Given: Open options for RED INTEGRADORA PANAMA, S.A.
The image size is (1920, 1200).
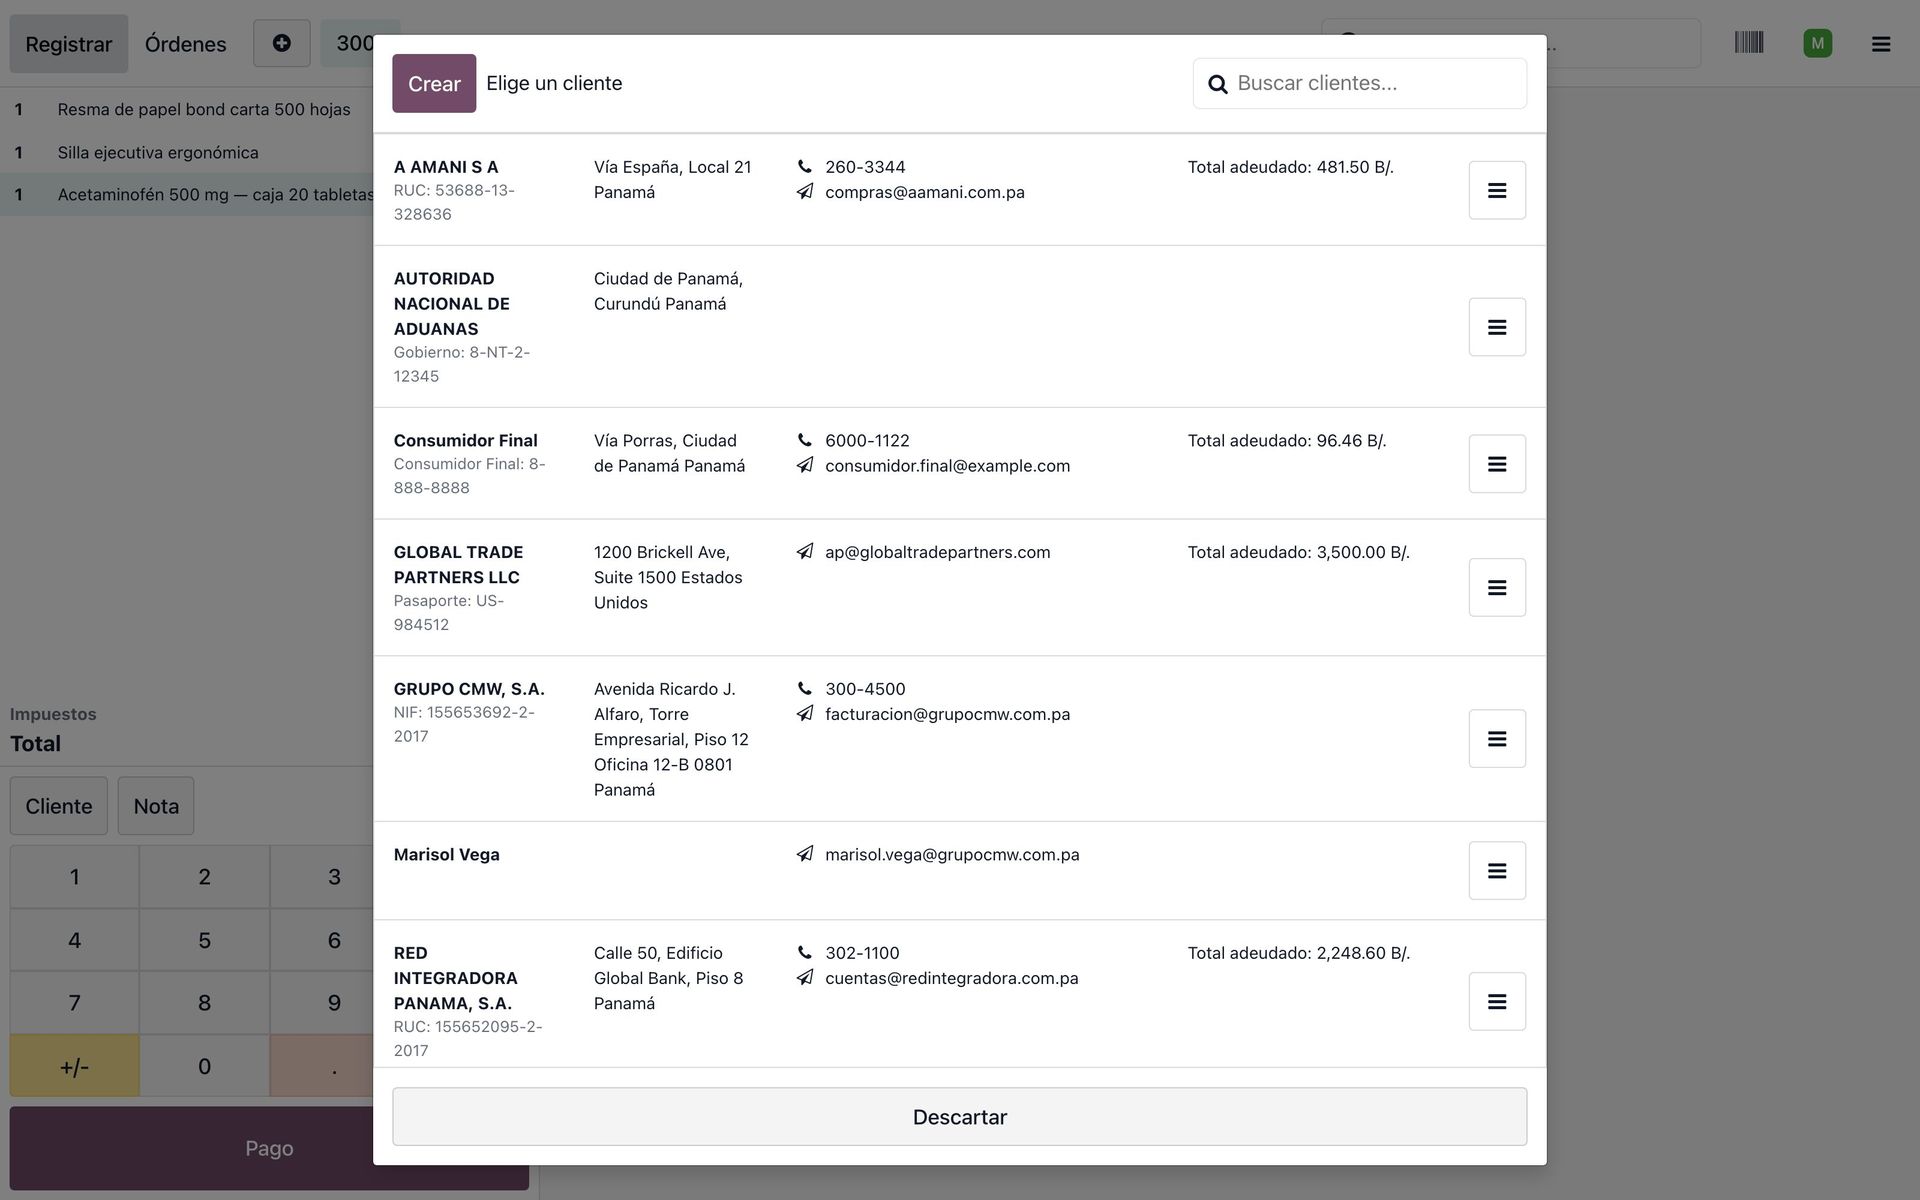Looking at the screenshot, I should click(x=1497, y=1002).
